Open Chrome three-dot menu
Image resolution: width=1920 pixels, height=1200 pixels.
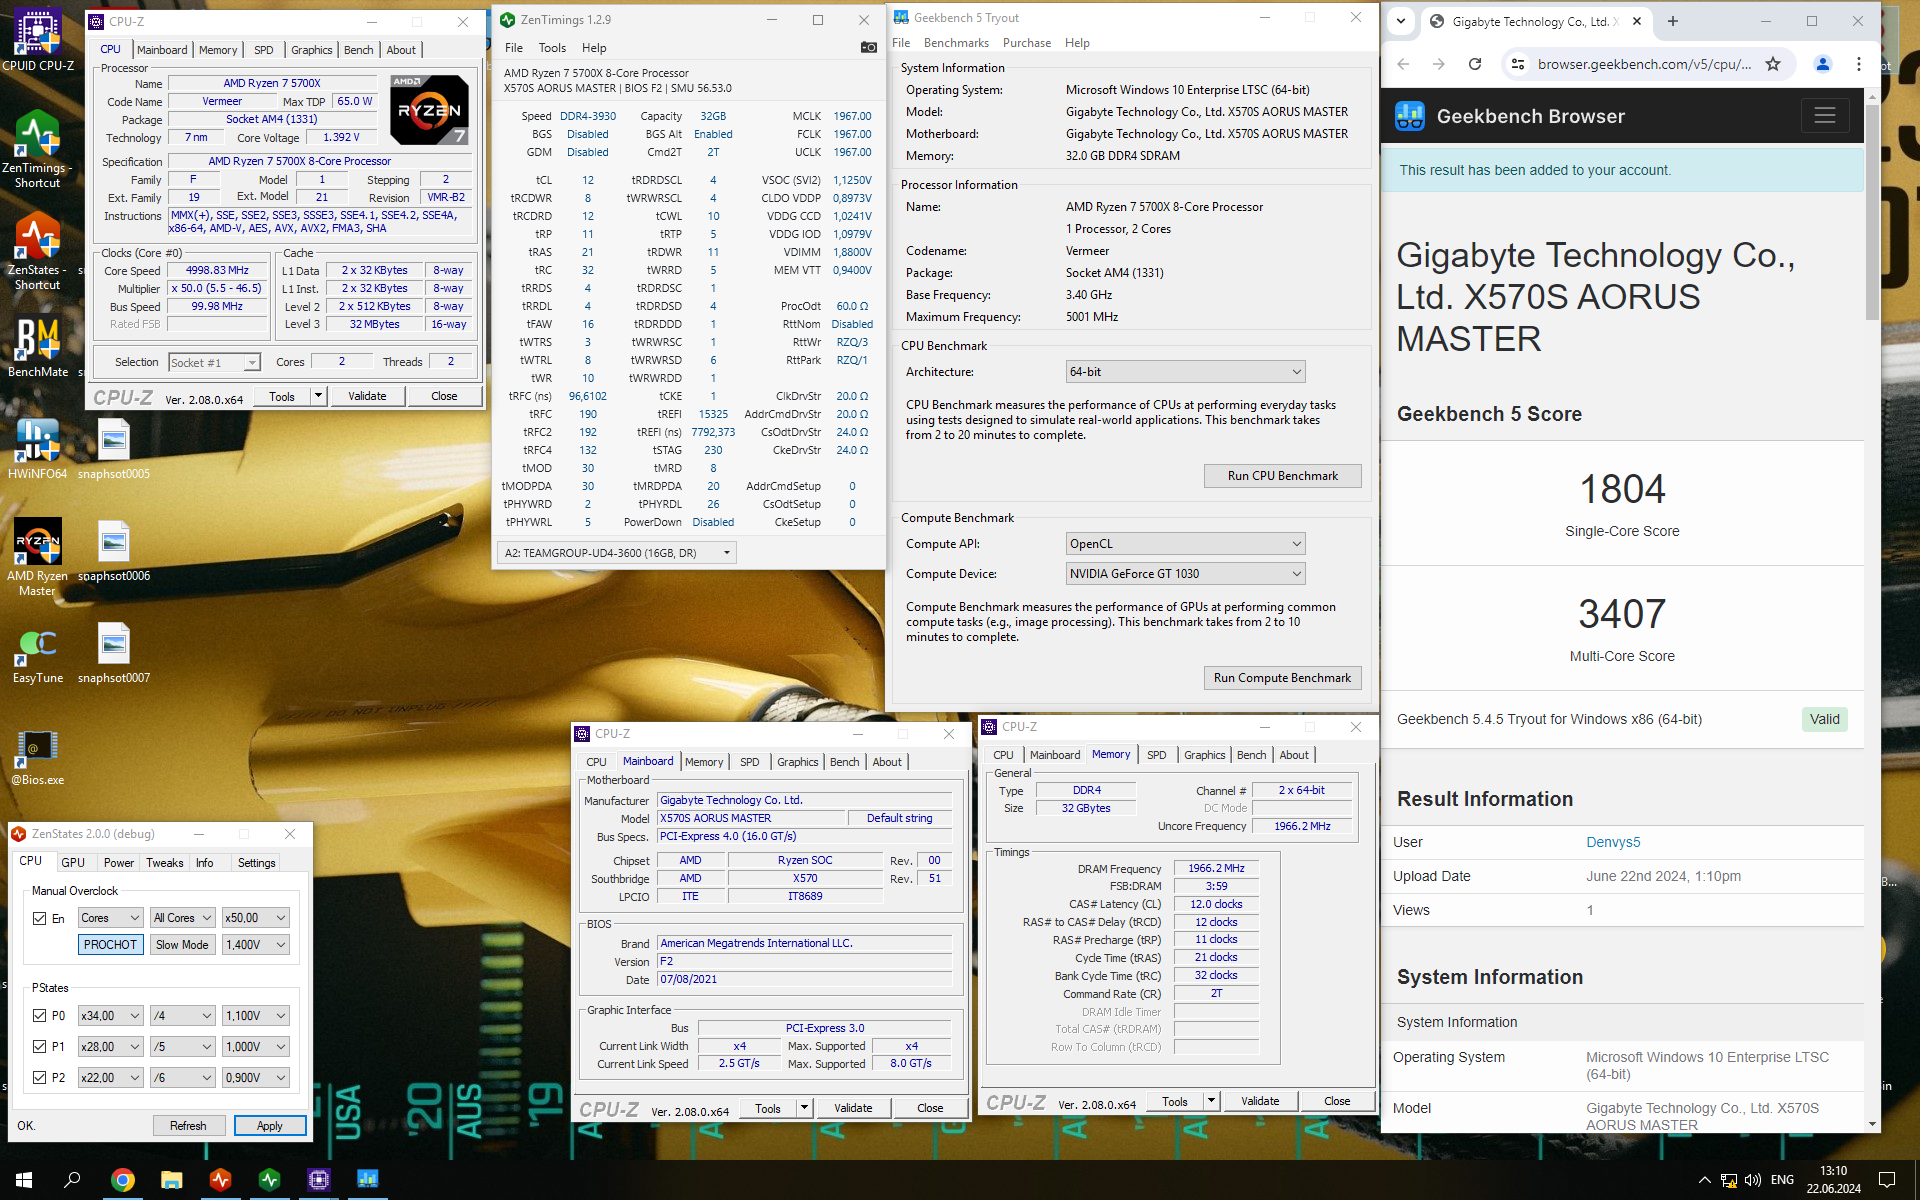point(1858,64)
